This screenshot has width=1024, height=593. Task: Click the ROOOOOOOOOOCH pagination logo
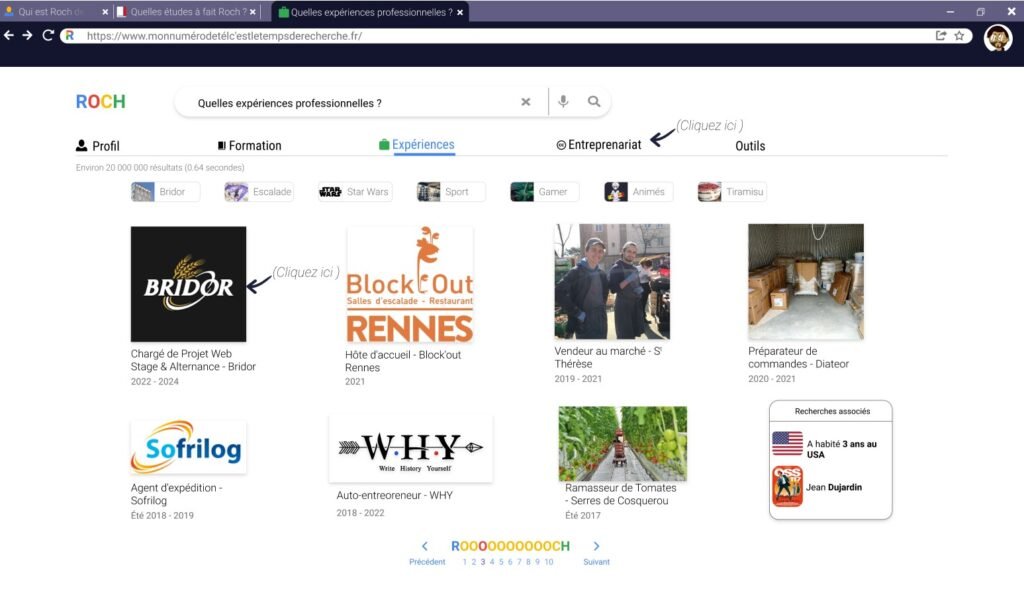pyautogui.click(x=511, y=546)
